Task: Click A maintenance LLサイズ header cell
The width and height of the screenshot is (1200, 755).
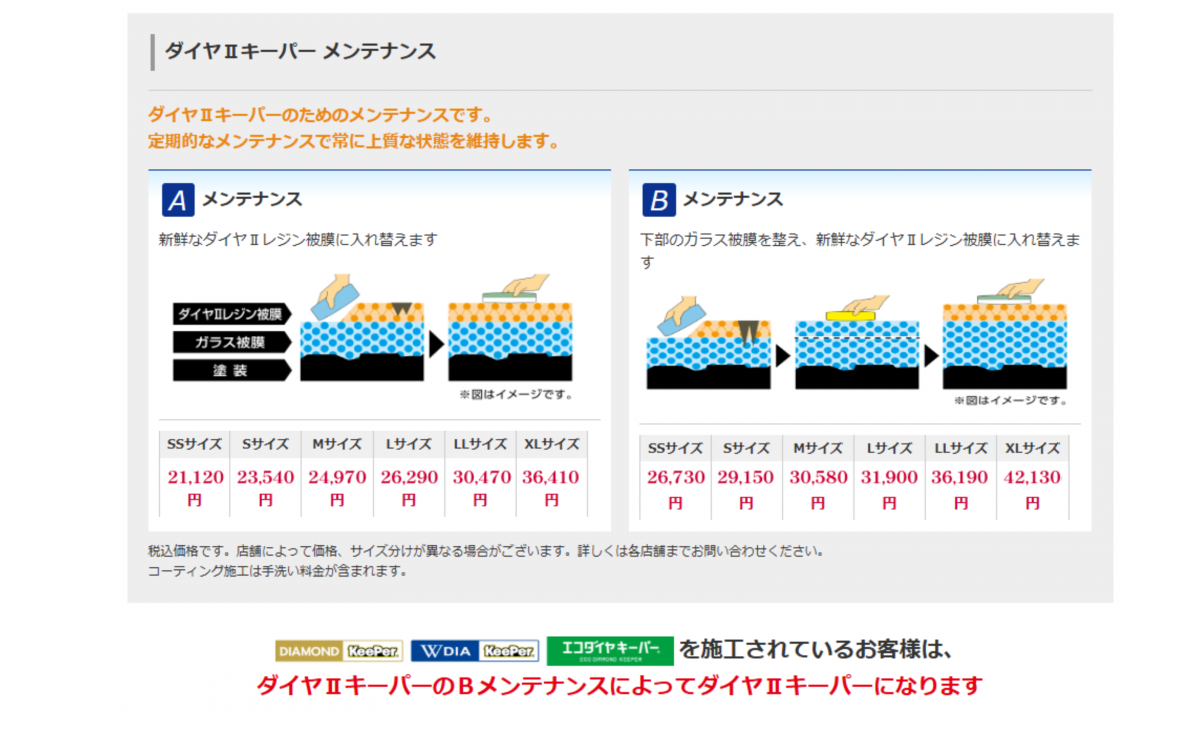Action: pyautogui.click(x=481, y=446)
